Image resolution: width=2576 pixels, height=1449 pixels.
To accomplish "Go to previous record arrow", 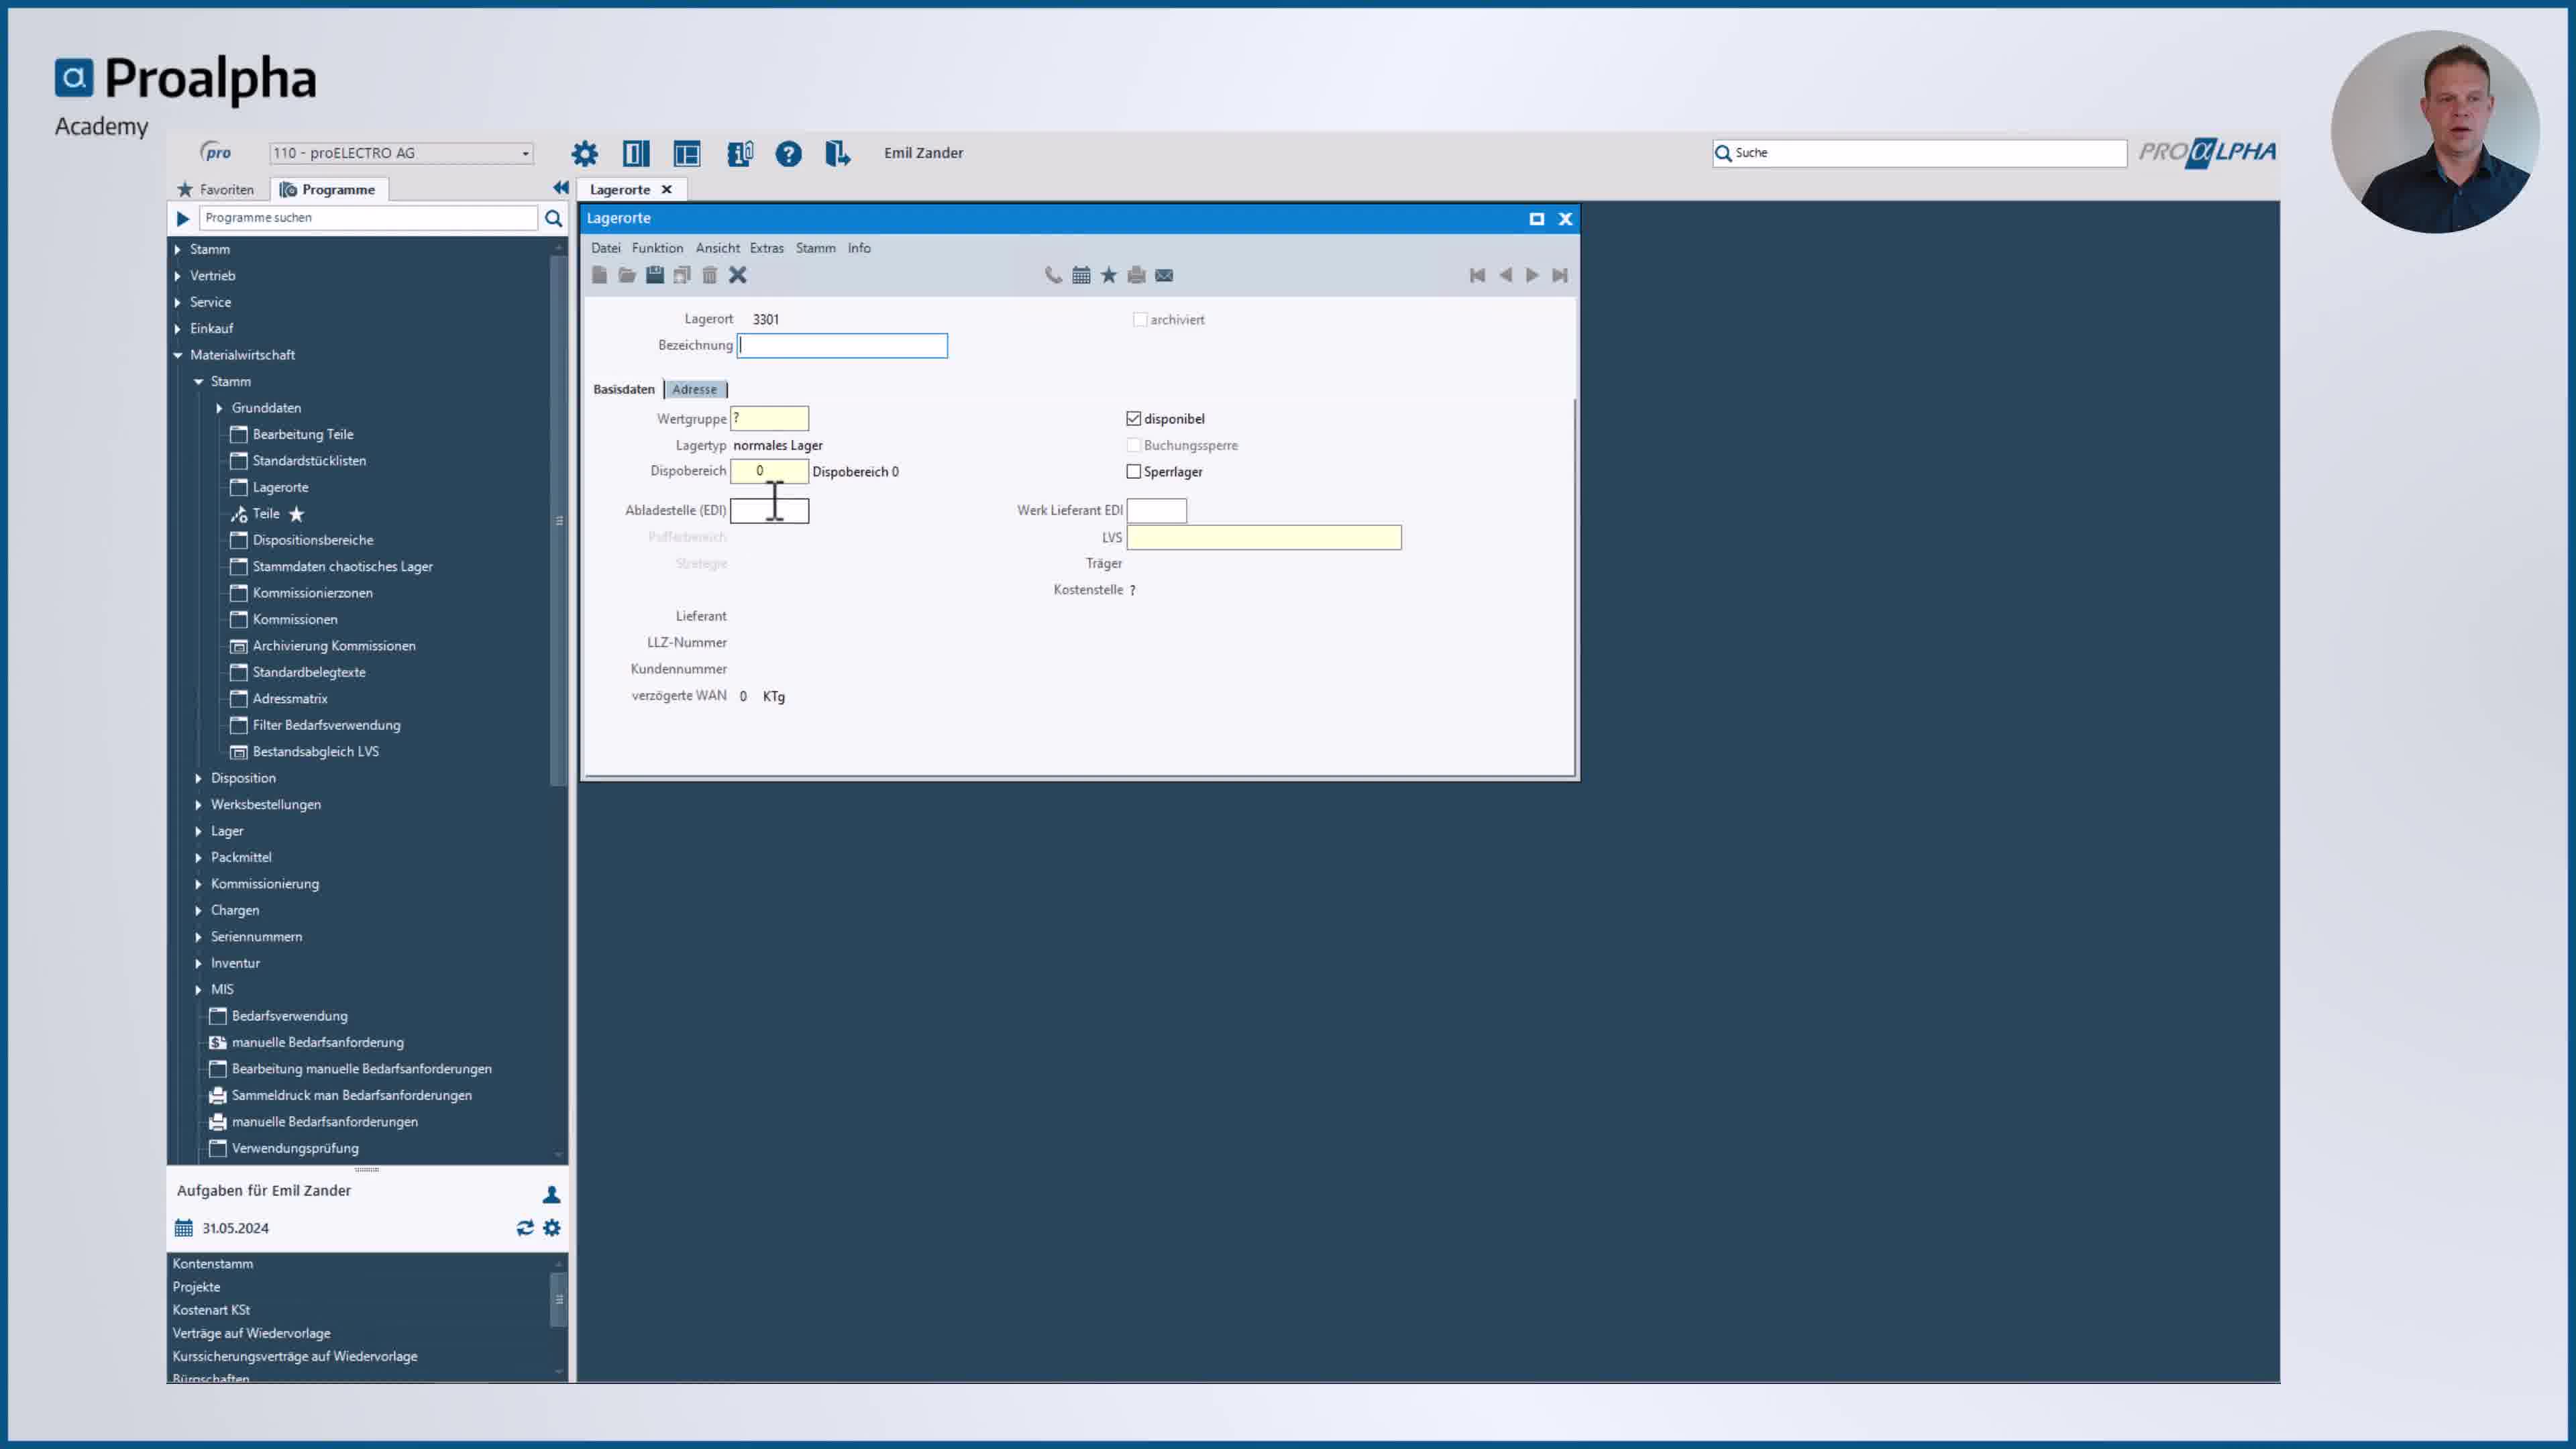I will point(1505,275).
